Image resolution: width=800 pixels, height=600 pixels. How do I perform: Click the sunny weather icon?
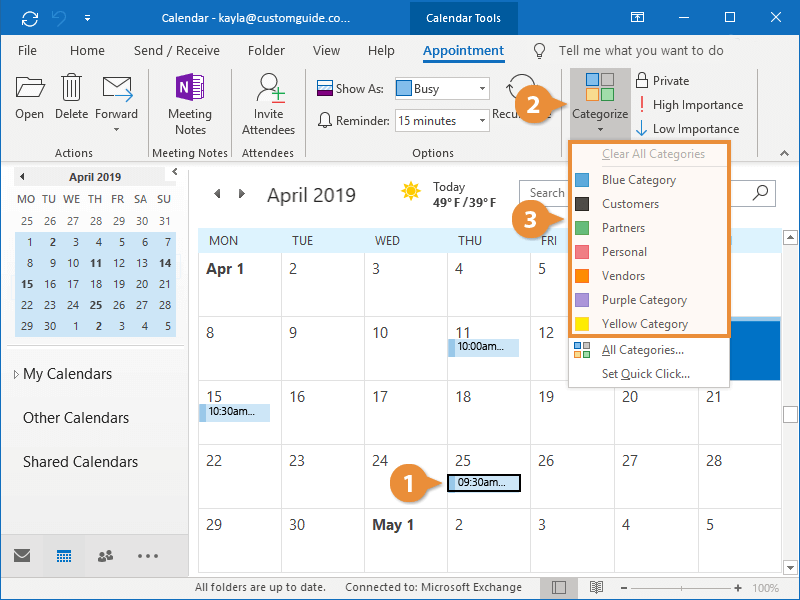pos(411,191)
